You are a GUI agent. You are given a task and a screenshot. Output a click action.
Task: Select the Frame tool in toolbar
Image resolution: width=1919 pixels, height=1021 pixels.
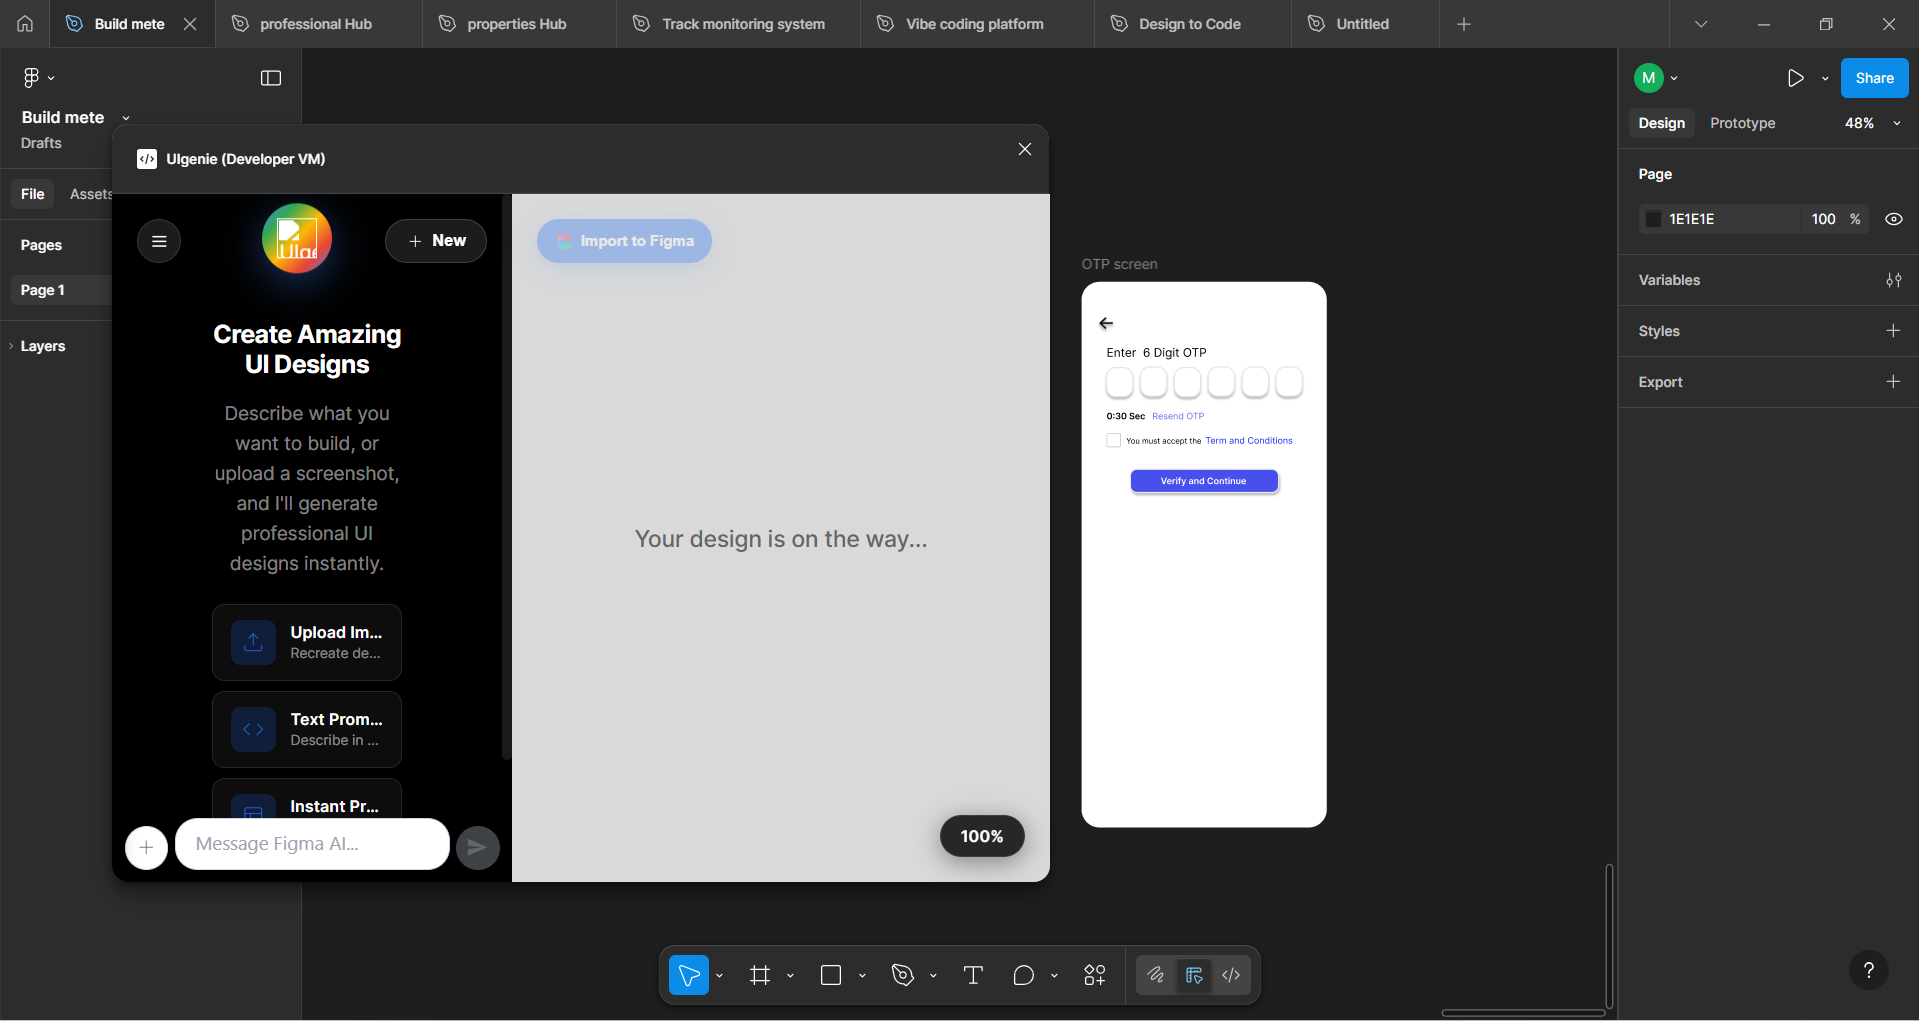760,975
